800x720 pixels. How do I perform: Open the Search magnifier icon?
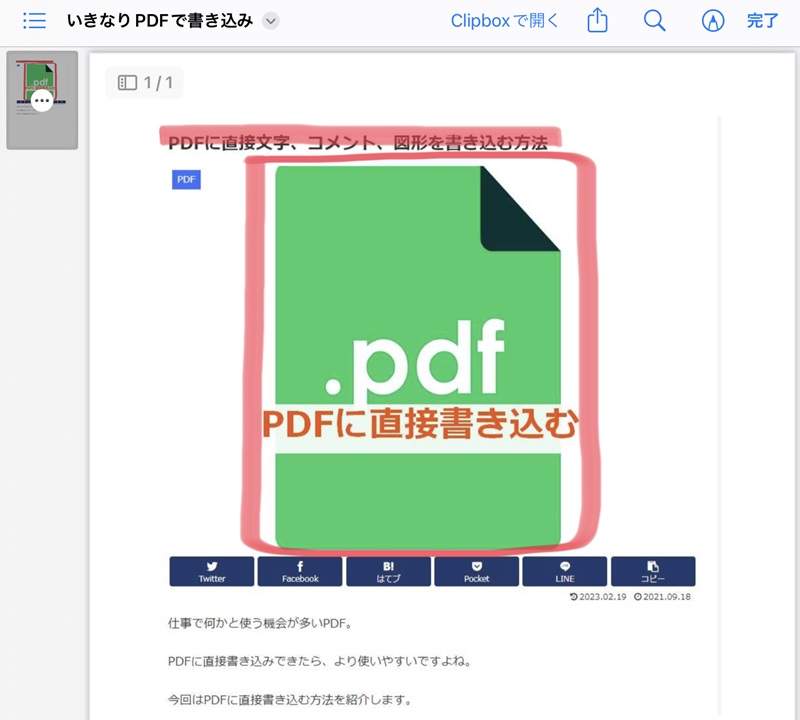tap(654, 21)
